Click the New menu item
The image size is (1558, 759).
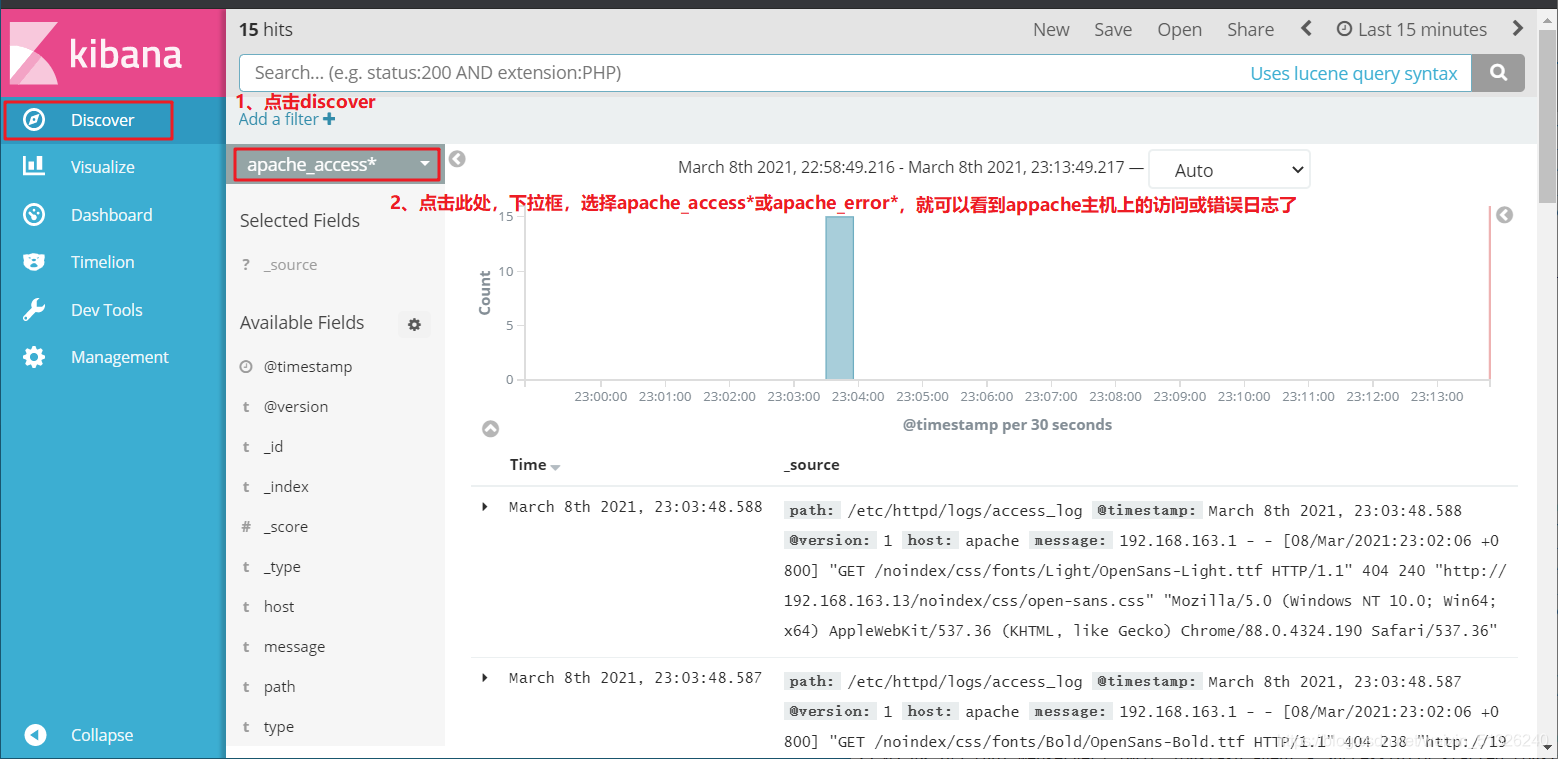pos(1051,29)
